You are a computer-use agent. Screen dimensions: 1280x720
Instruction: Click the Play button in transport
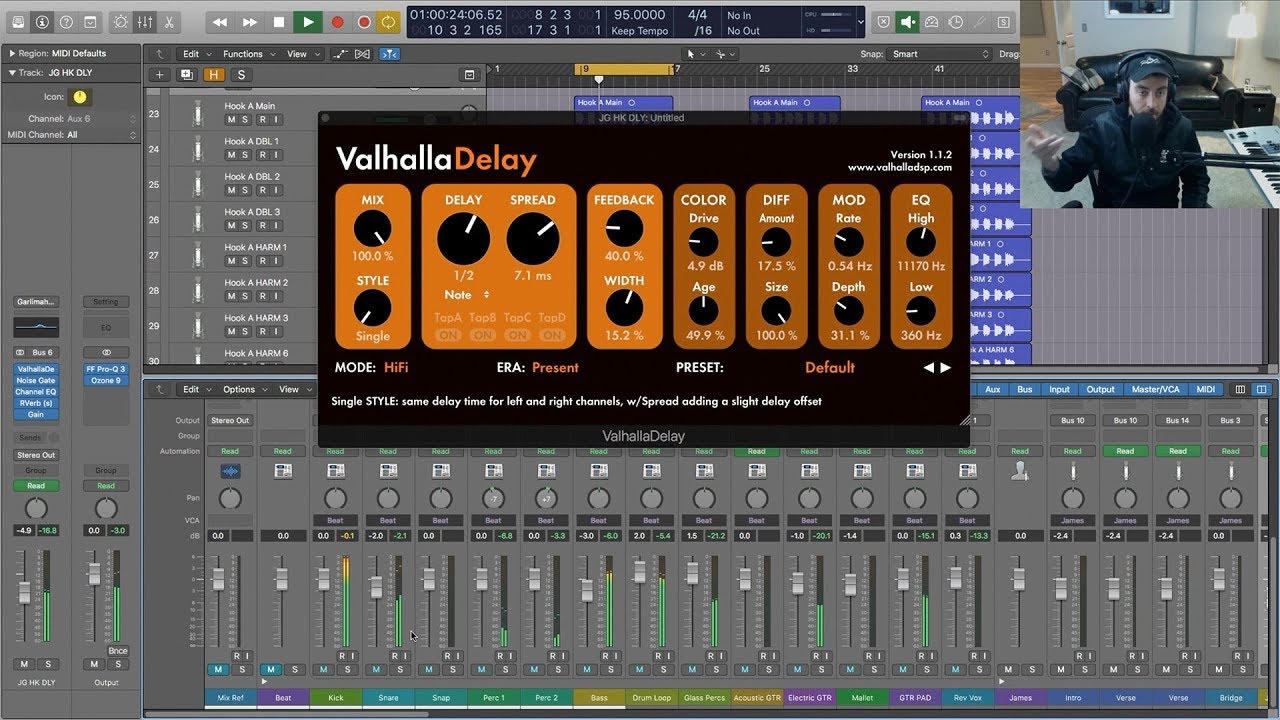point(308,21)
